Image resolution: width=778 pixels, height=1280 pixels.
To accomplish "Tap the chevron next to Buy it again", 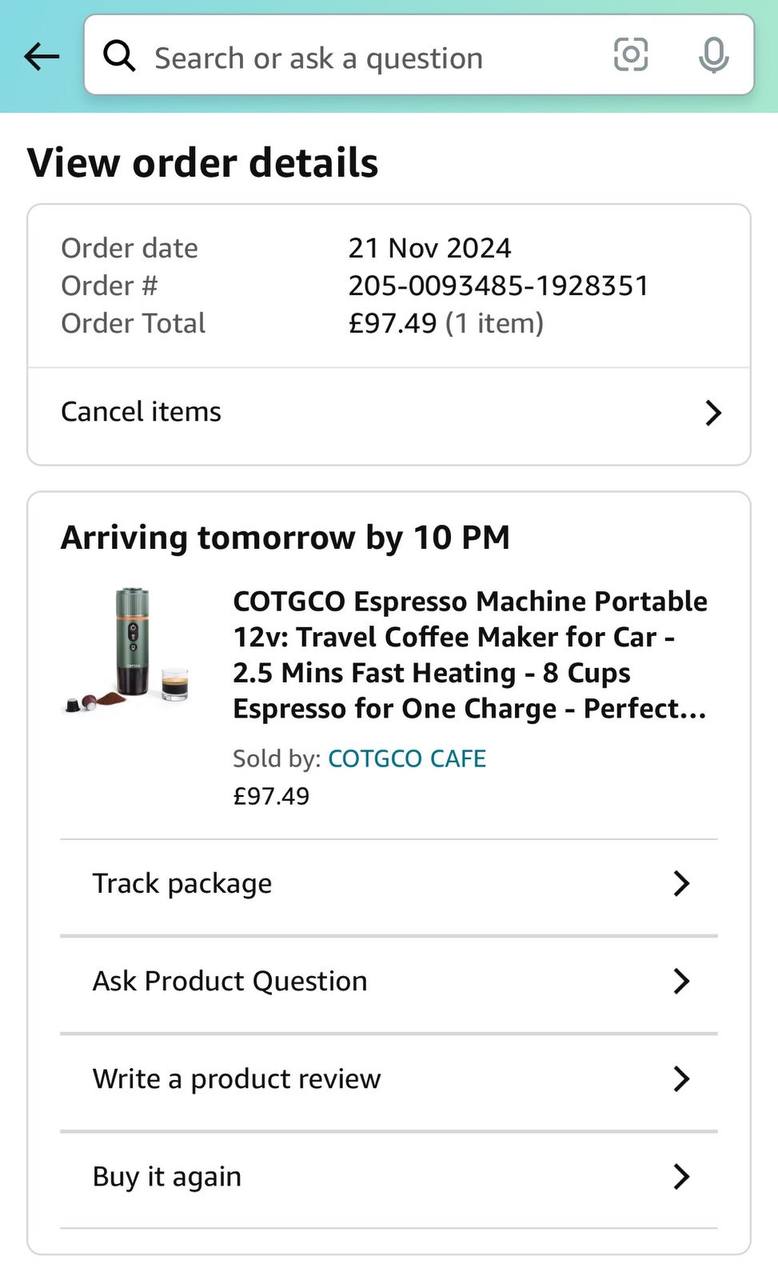I will tap(682, 1177).
